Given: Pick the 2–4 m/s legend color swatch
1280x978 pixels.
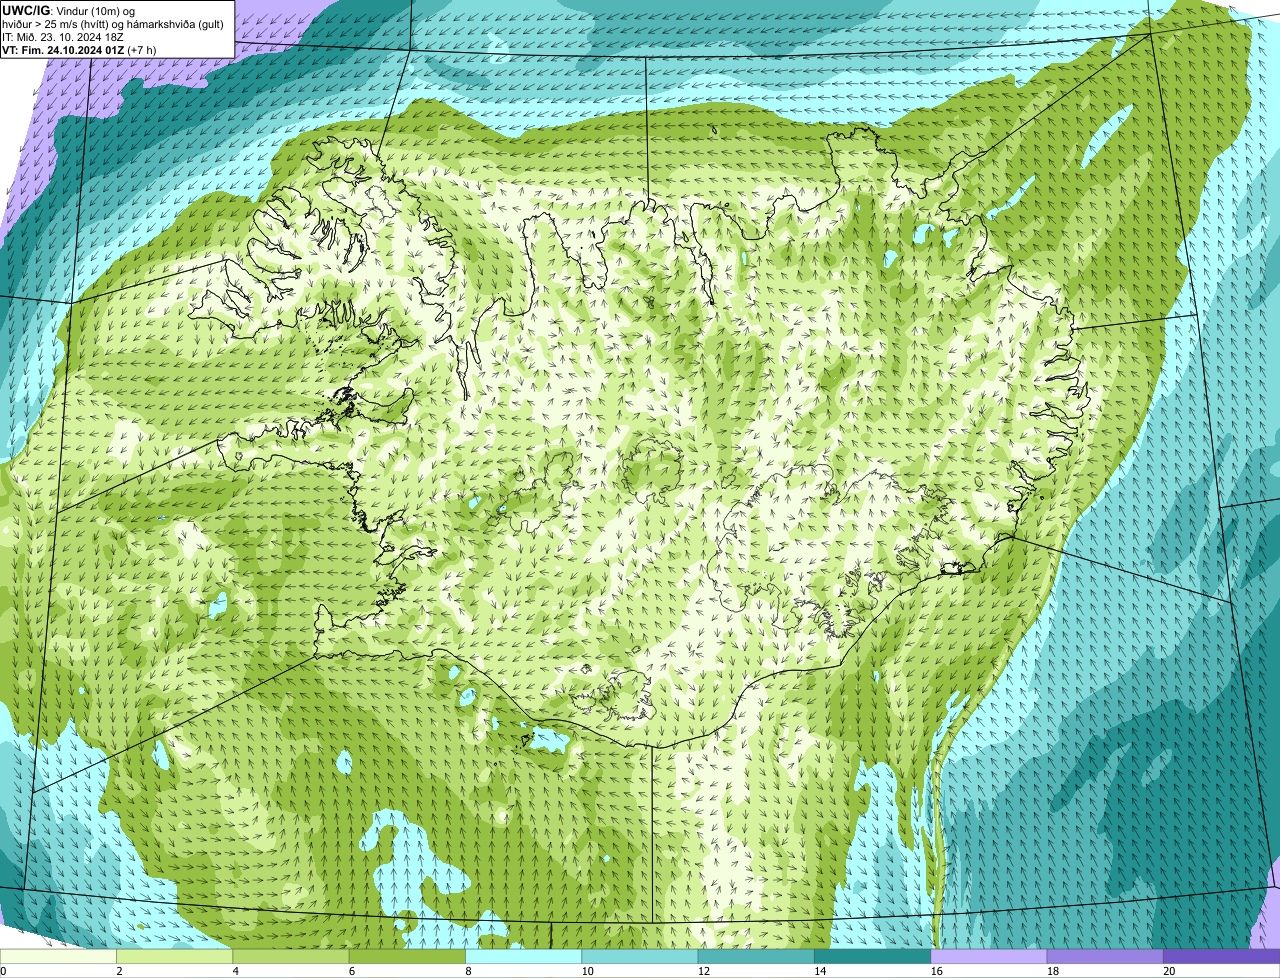Looking at the screenshot, I should (174, 956).
